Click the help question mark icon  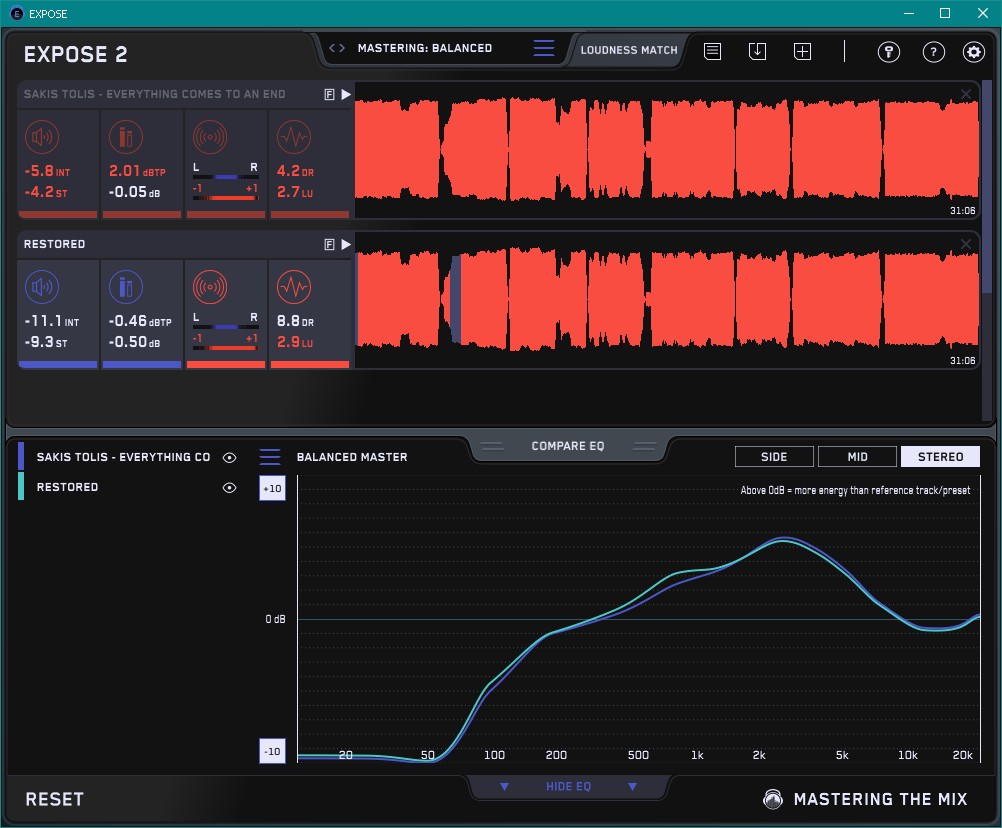click(933, 52)
